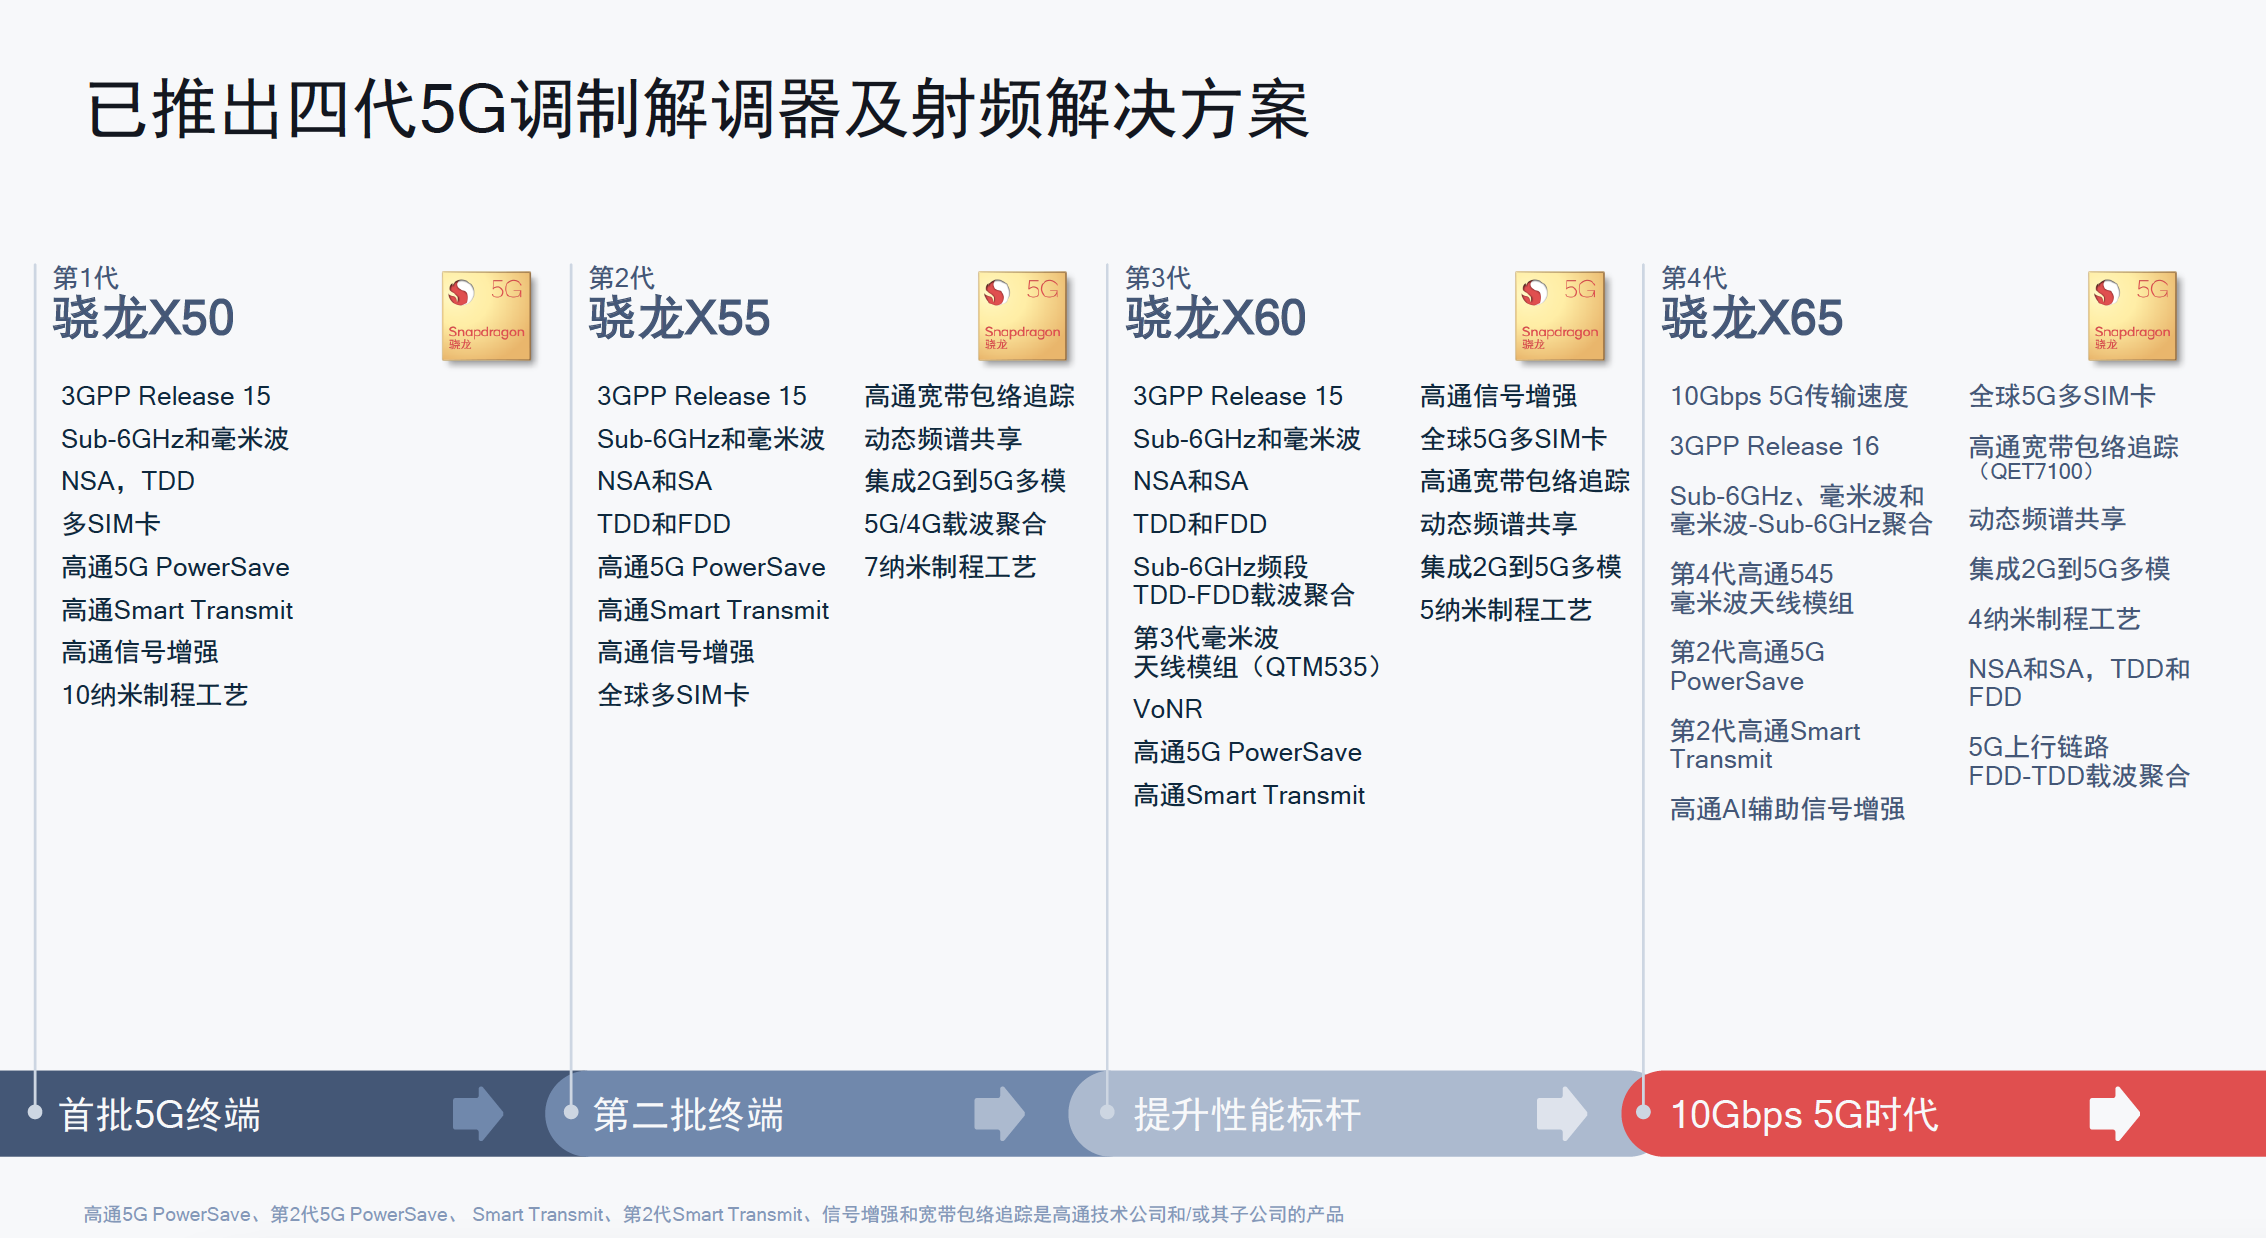The image size is (2266, 1238).
Task: Click 全球5G多SIM卡 under 骁龙X60
Action: 1513,439
